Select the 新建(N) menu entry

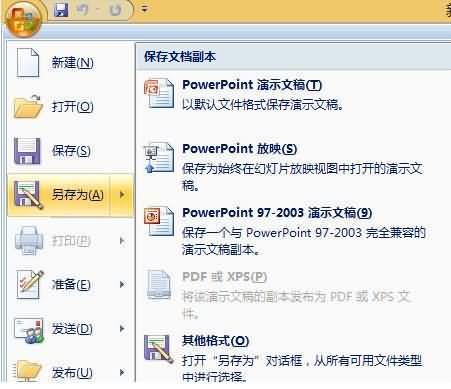coord(70,63)
